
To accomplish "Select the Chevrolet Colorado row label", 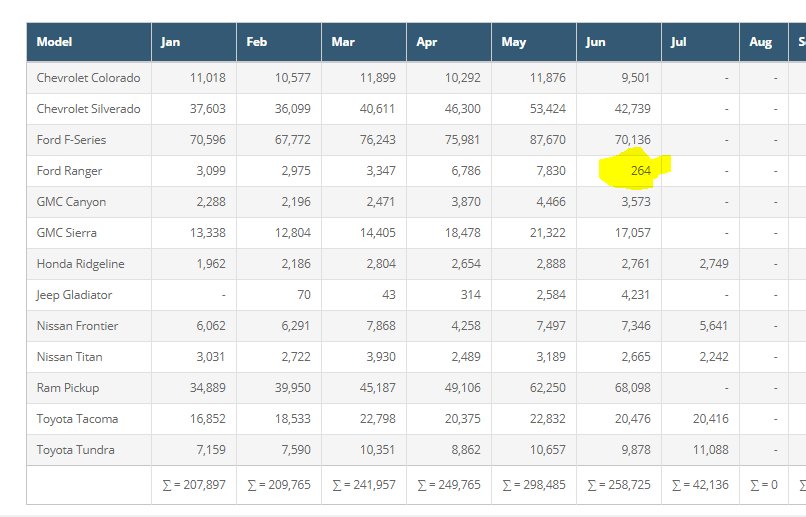I will pos(88,78).
